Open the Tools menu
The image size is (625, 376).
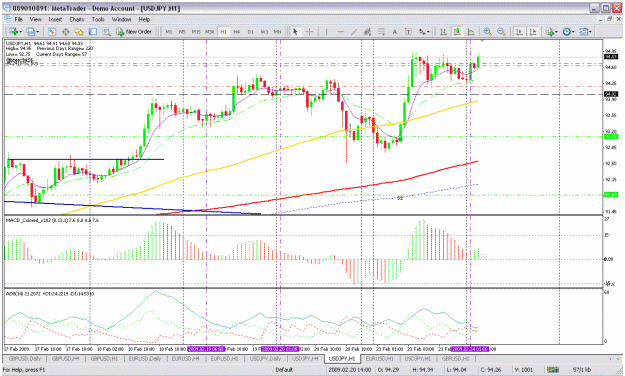(x=98, y=19)
